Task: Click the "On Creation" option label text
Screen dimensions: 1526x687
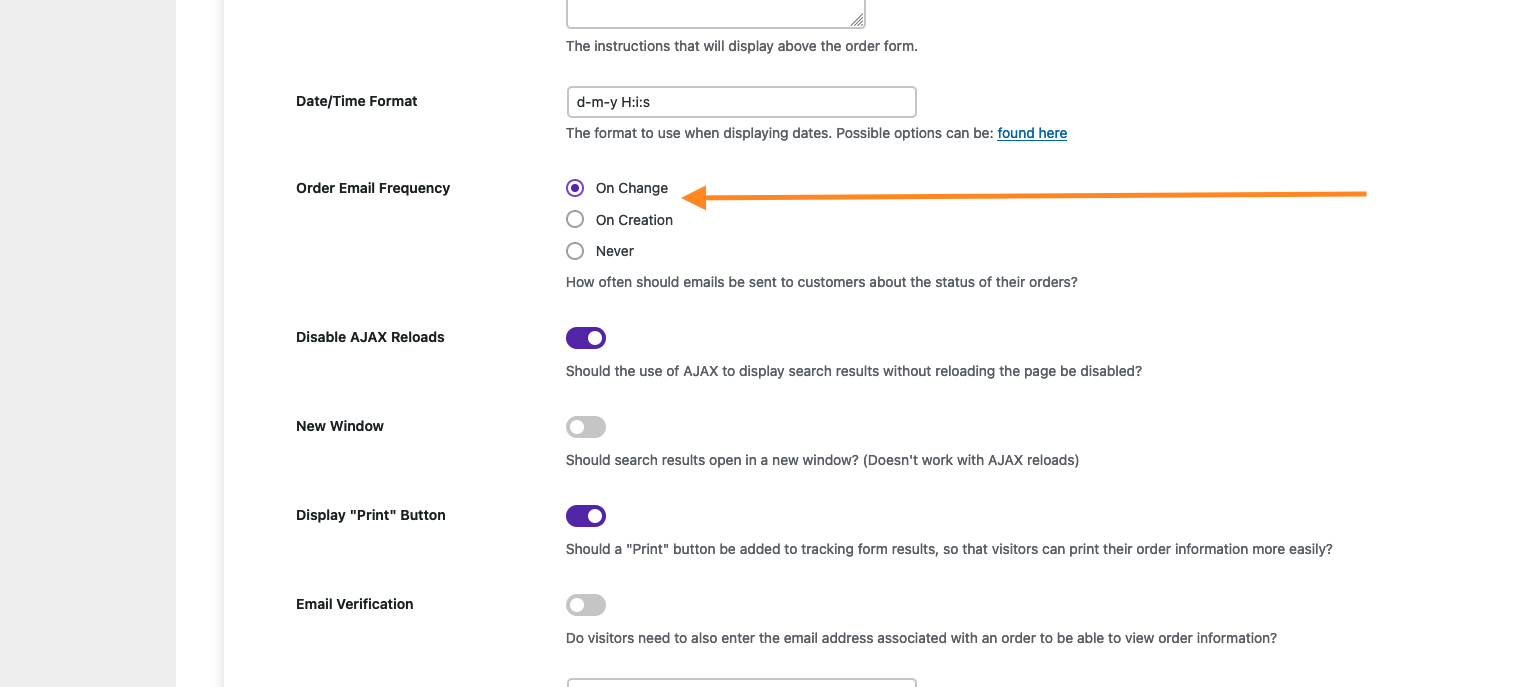Action: (634, 220)
